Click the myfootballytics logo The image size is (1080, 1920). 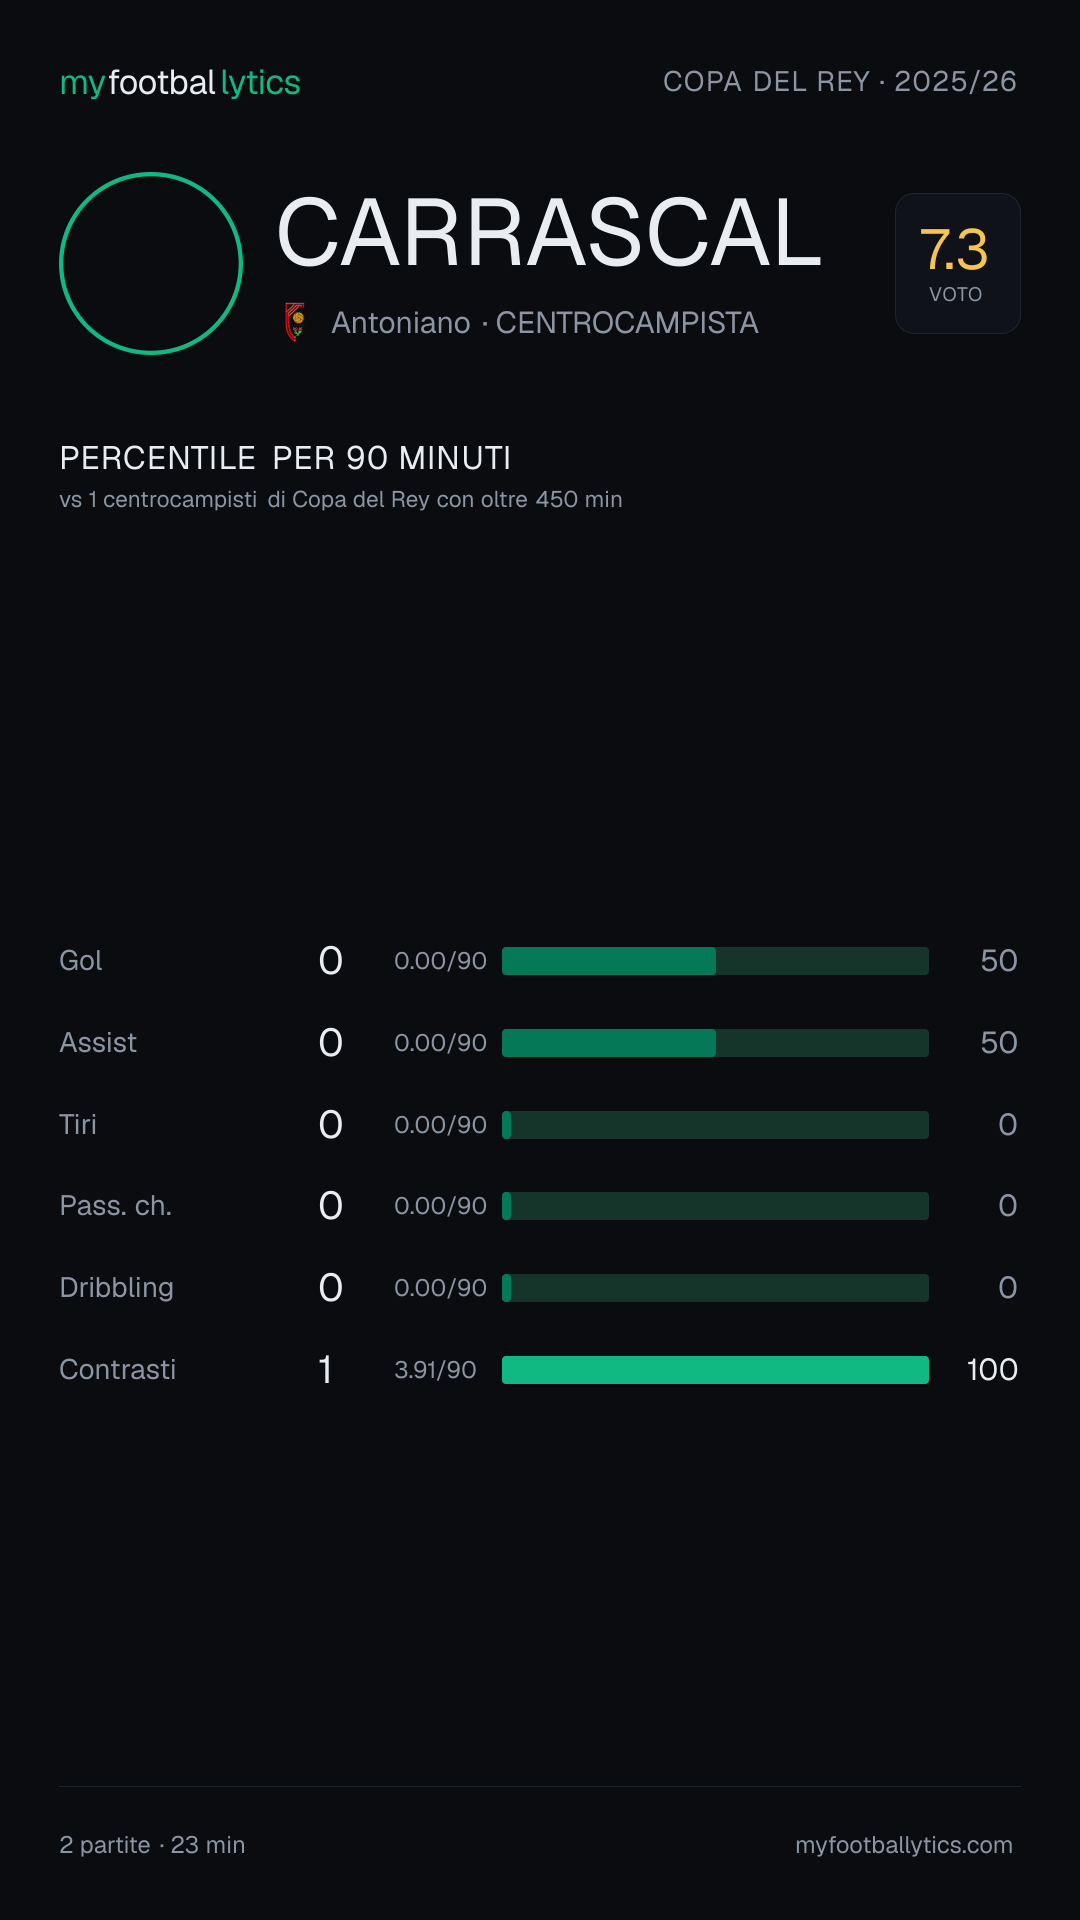180,83
